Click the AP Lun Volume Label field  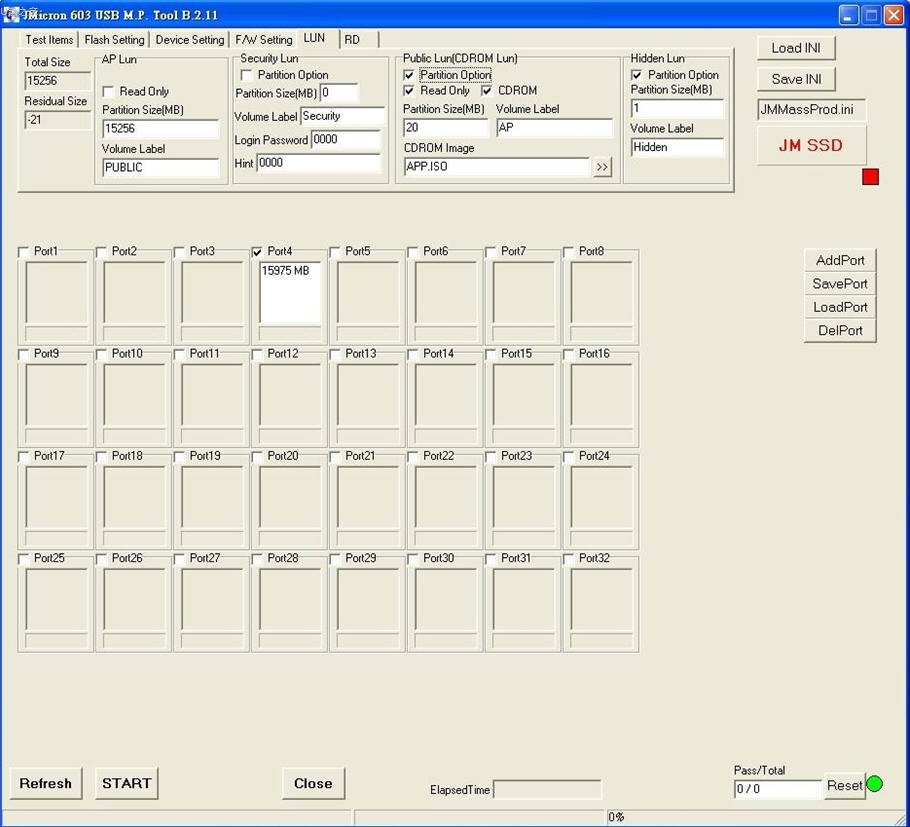[x=161, y=168]
